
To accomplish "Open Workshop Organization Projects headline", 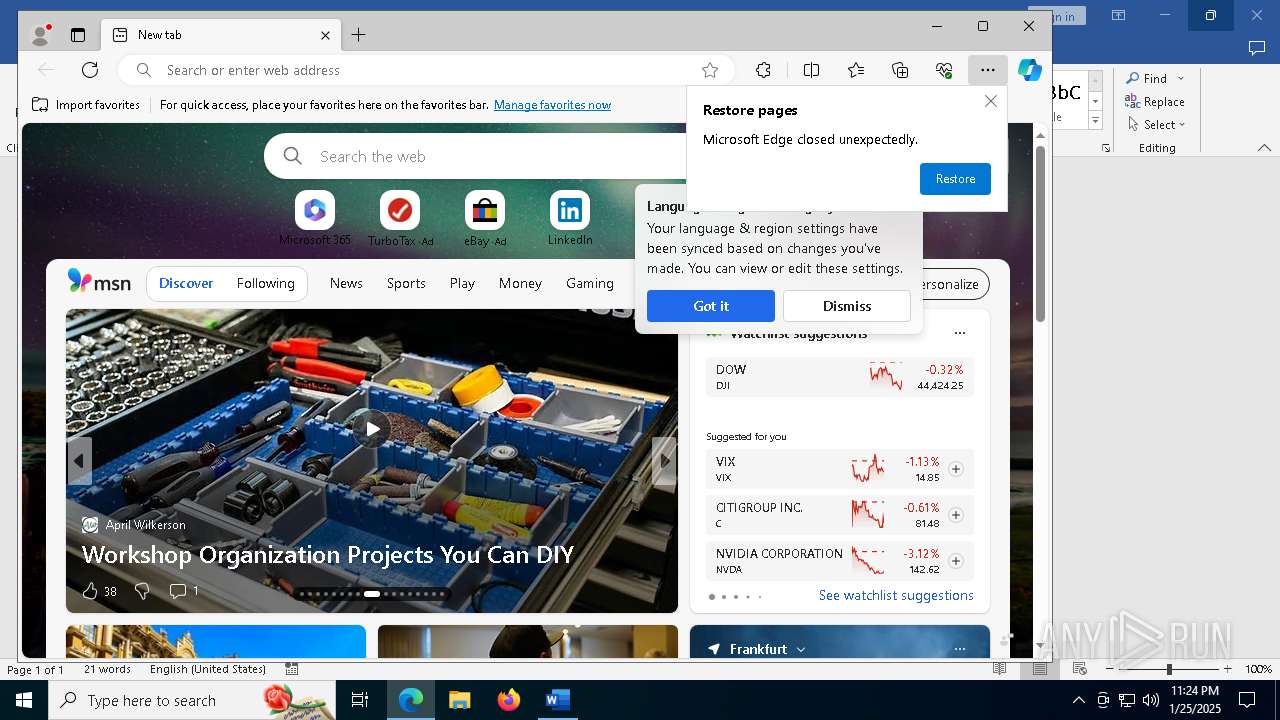I will point(327,555).
